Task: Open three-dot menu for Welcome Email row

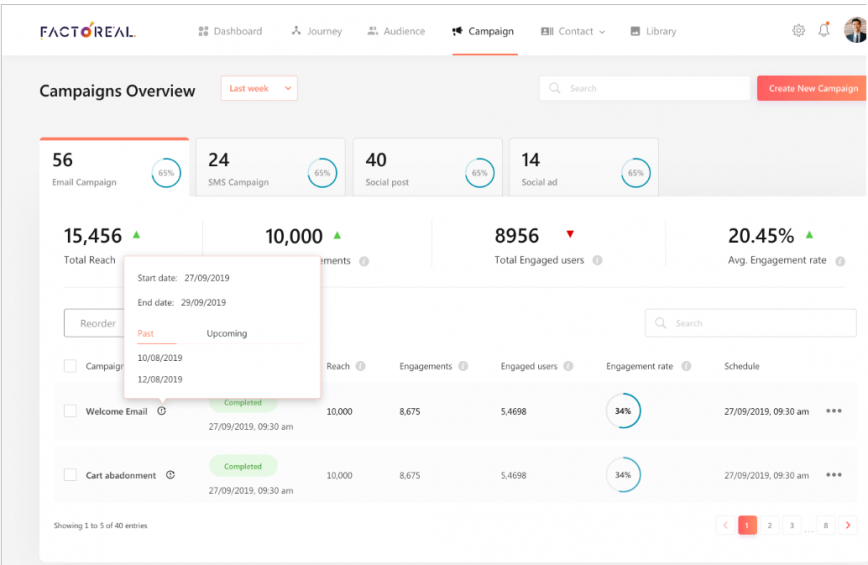Action: pyautogui.click(x=833, y=411)
